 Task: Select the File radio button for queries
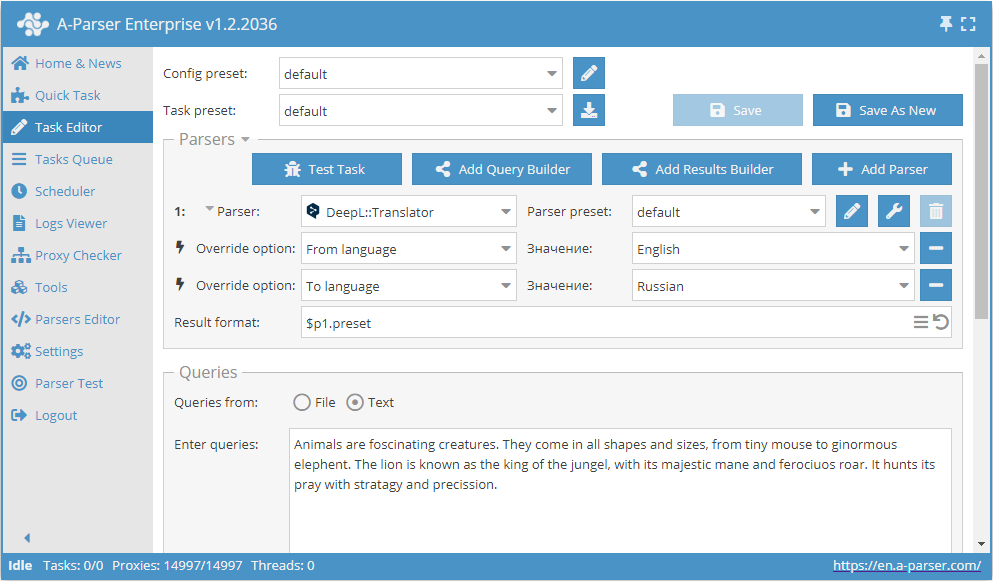302,403
